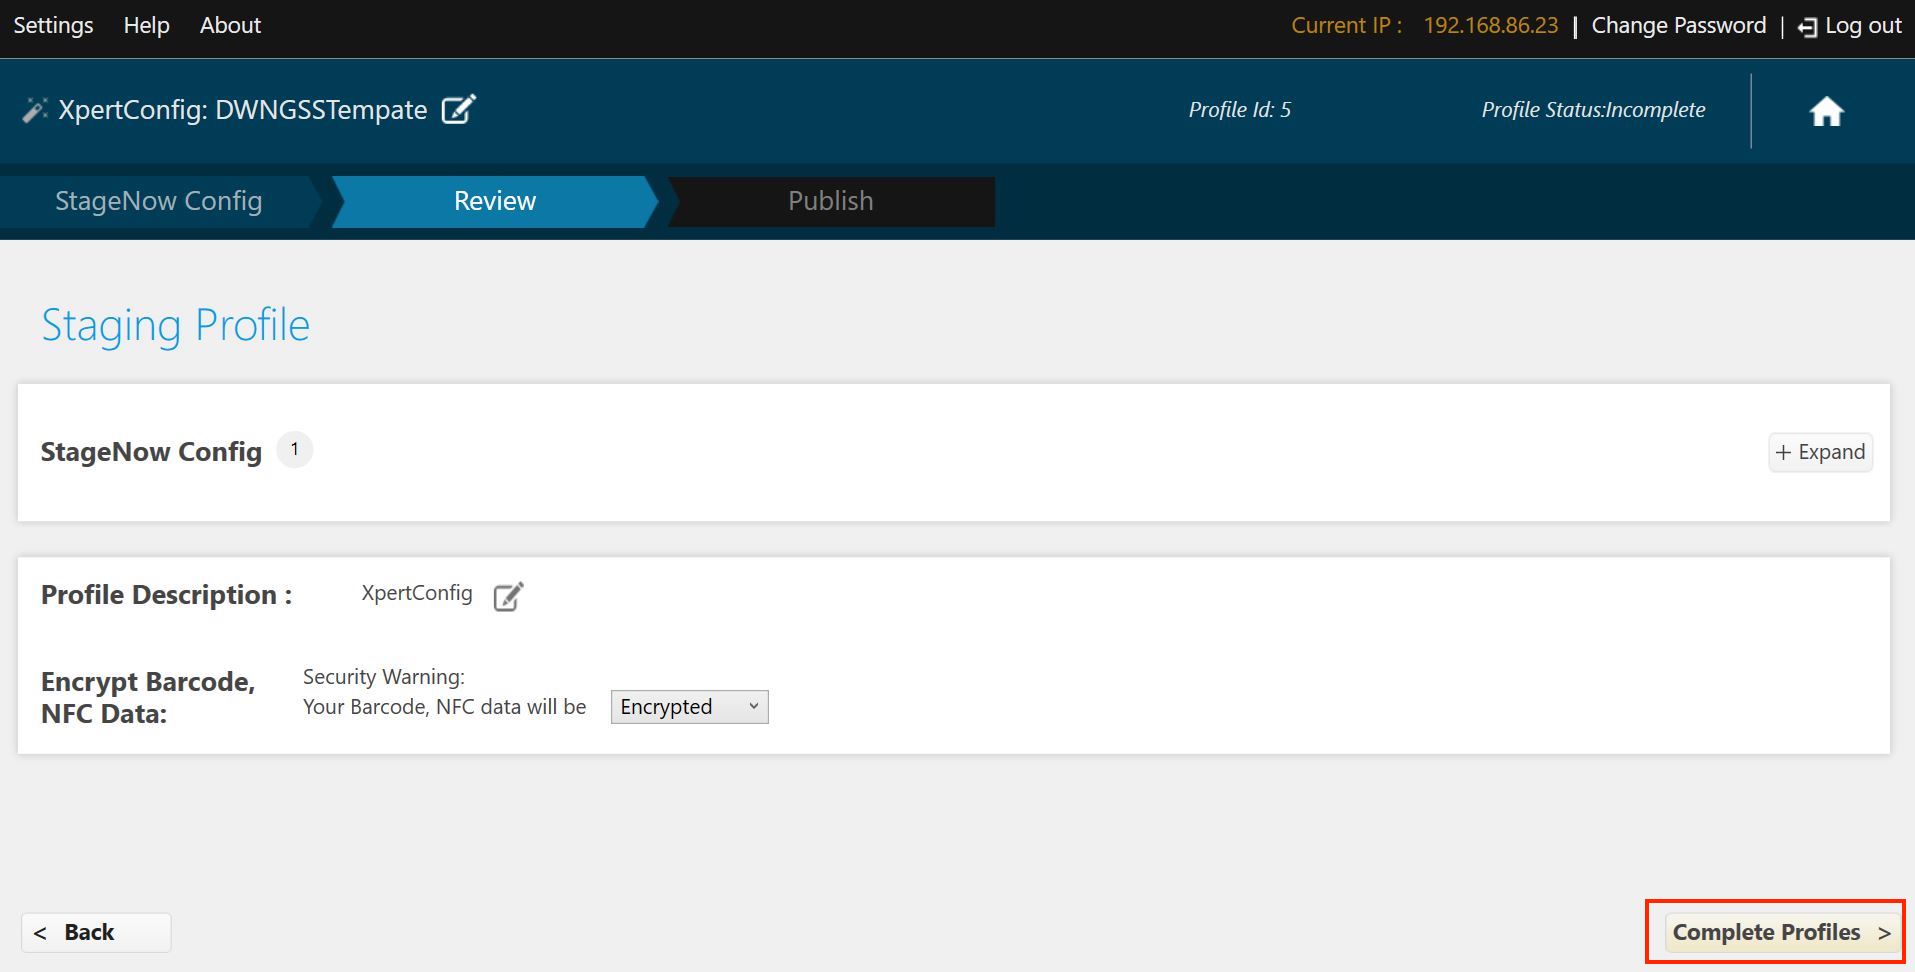Click the Profile Id: 5 text
The width and height of the screenshot is (1915, 972).
[x=1239, y=110]
